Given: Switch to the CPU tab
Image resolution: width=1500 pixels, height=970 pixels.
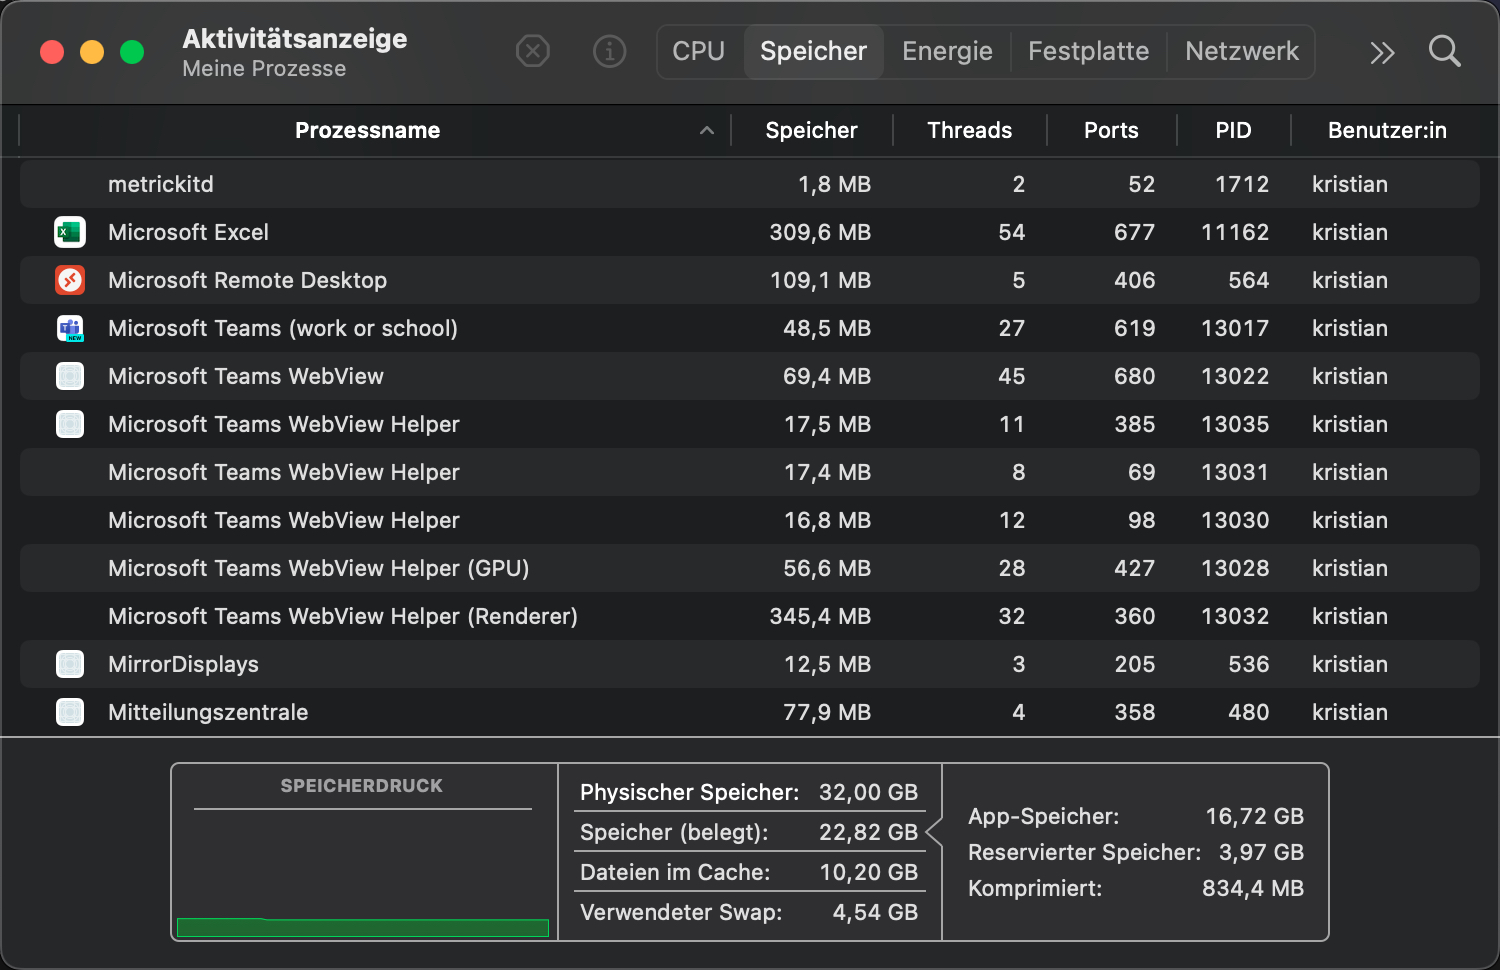Looking at the screenshot, I should point(698,51).
